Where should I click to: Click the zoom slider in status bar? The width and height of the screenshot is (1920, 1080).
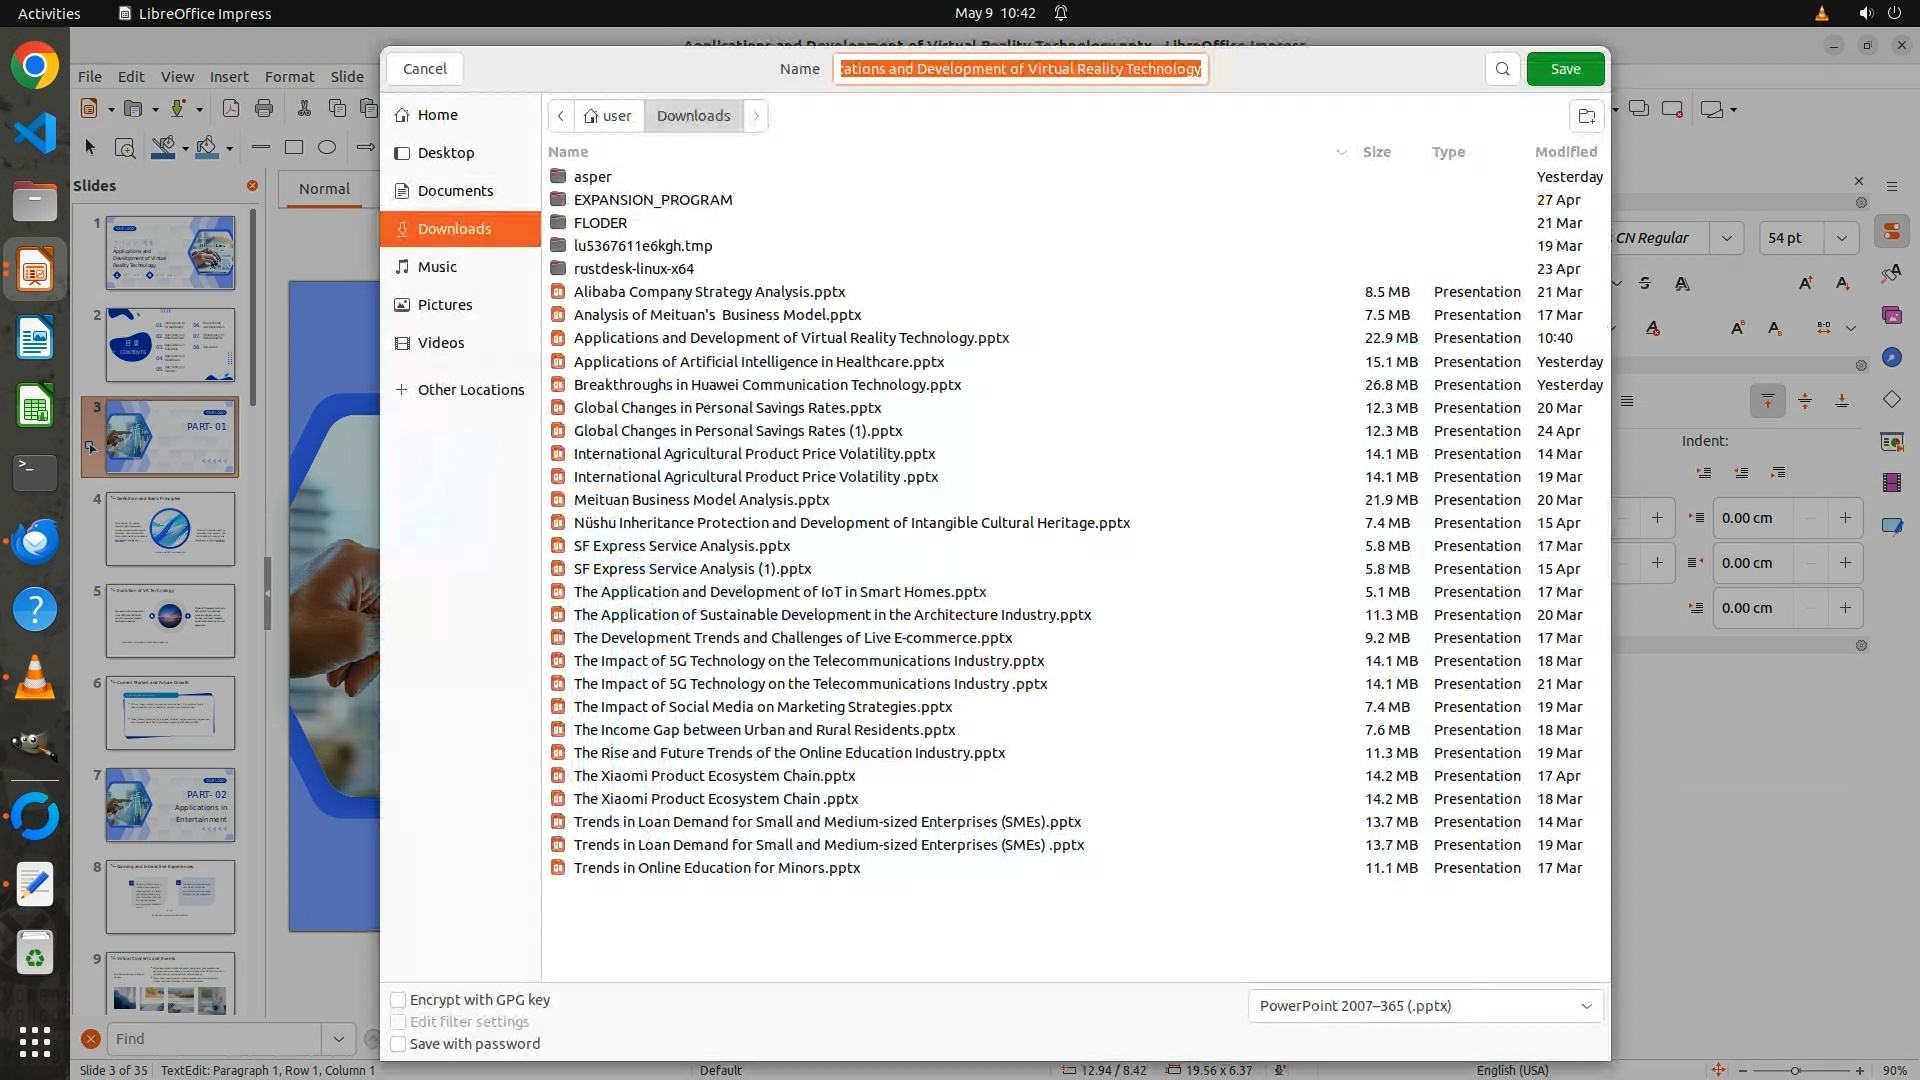click(1795, 1071)
